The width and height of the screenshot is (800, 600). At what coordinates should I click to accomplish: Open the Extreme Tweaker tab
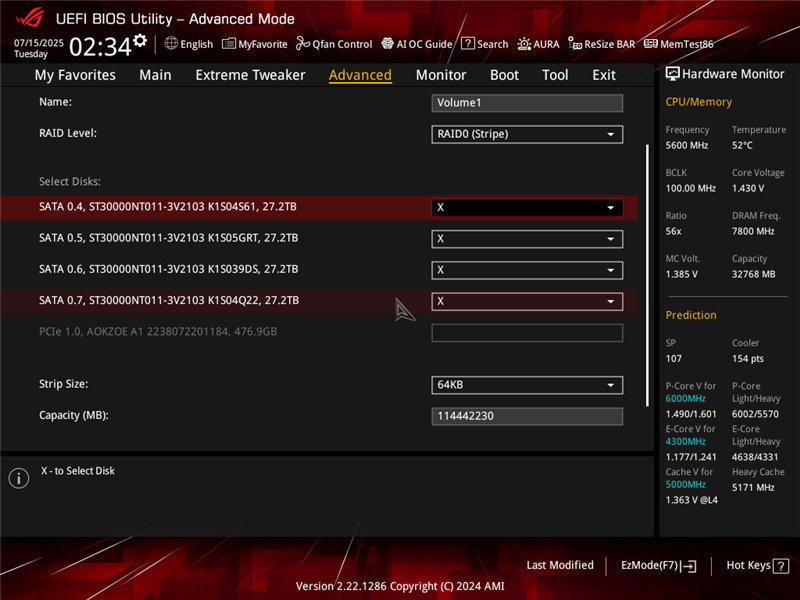pos(250,75)
